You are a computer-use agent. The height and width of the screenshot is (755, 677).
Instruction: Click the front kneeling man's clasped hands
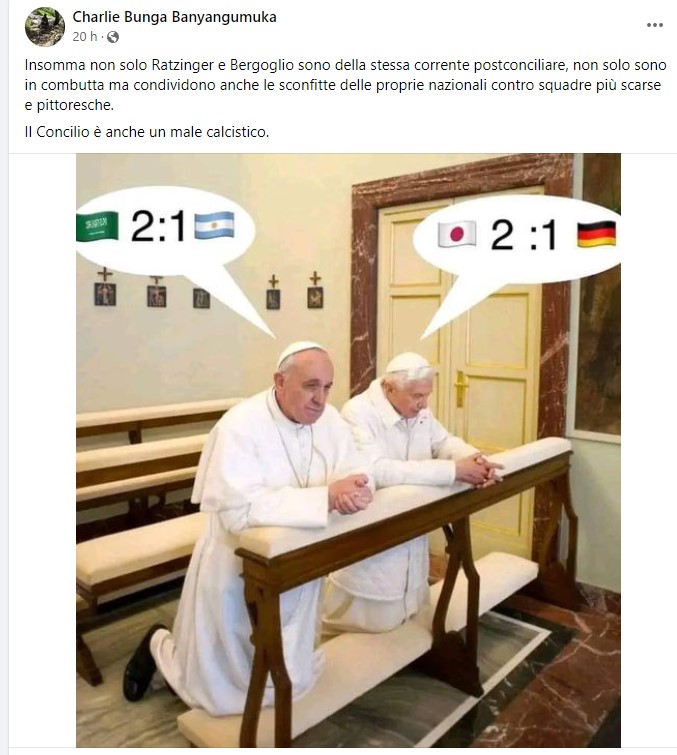[350, 493]
